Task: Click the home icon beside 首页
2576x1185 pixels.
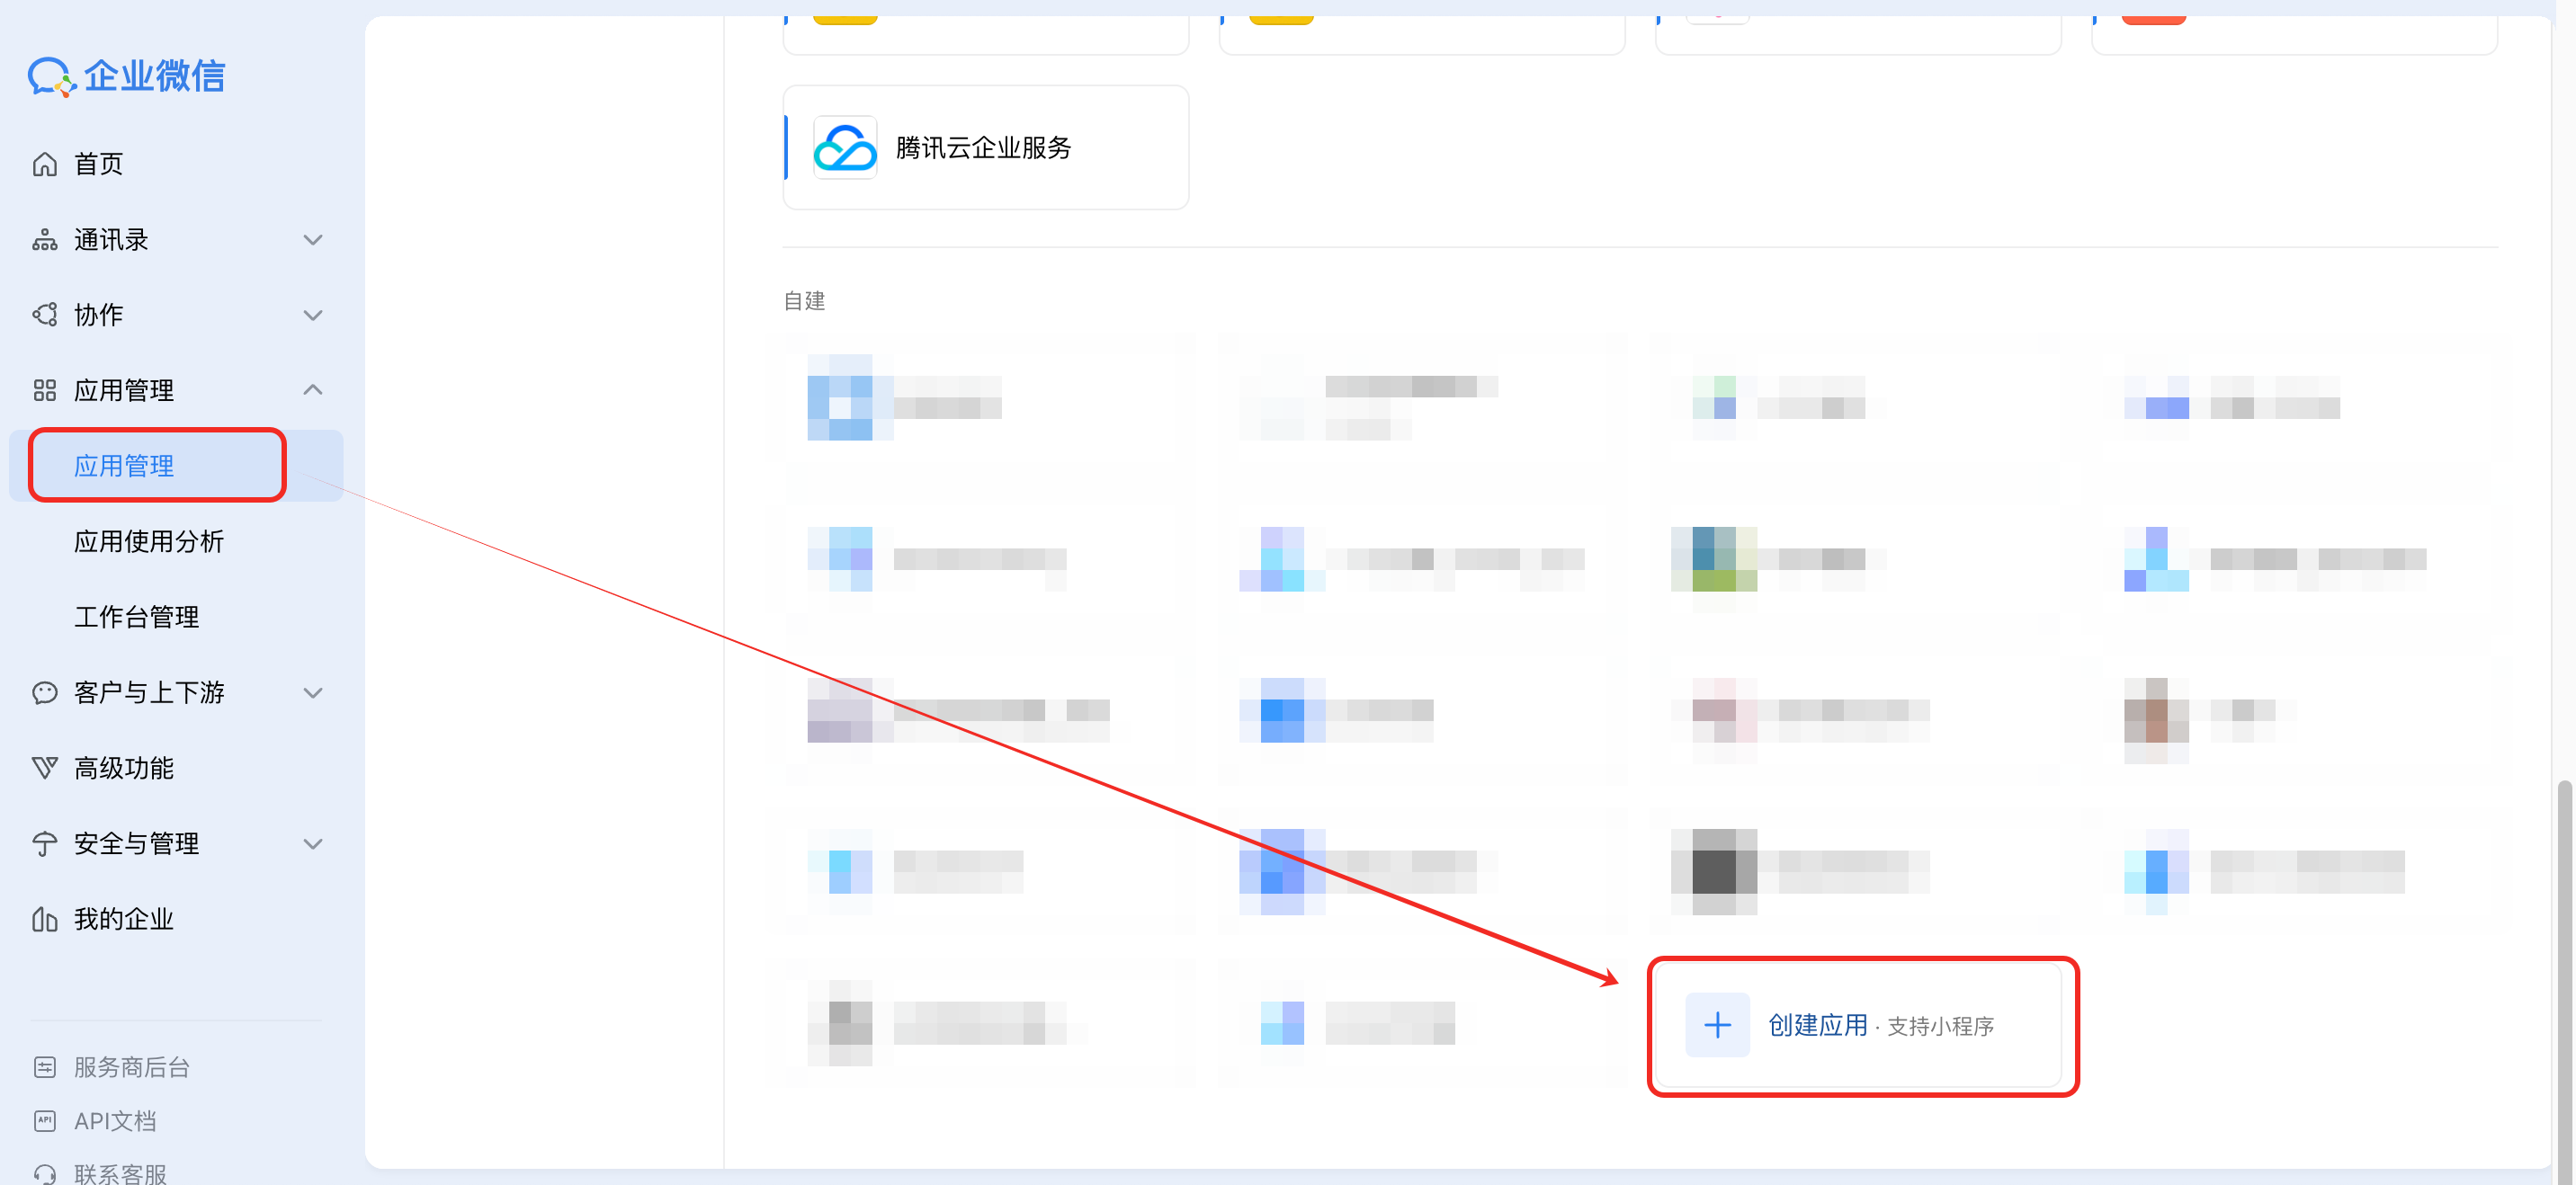Action: [45, 164]
